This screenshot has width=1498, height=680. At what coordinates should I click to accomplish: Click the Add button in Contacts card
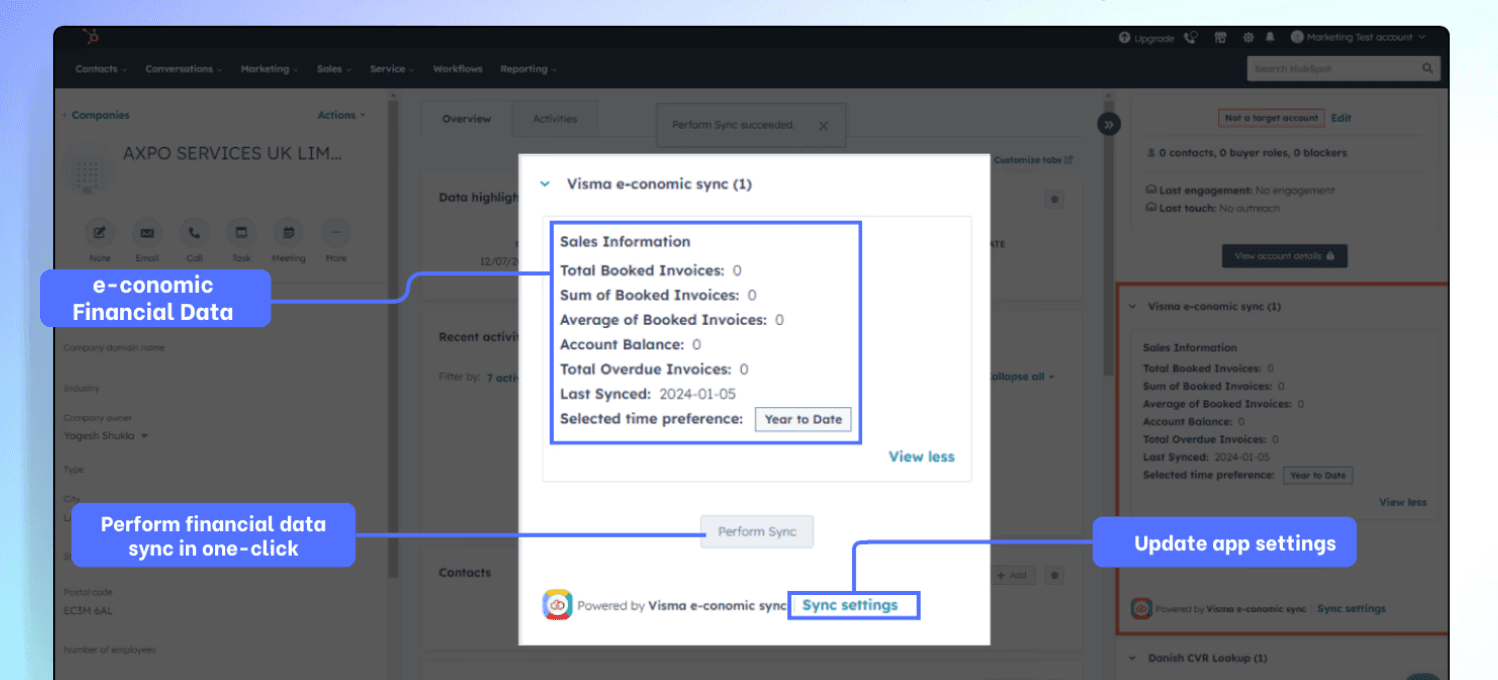click(x=1012, y=575)
